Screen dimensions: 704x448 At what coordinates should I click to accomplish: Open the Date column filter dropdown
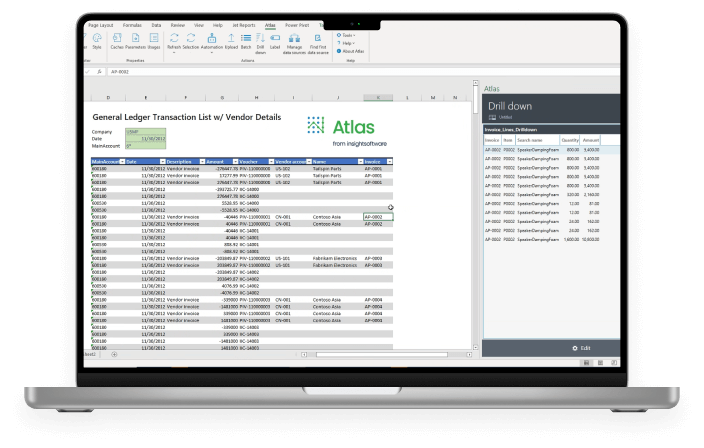[x=163, y=162]
